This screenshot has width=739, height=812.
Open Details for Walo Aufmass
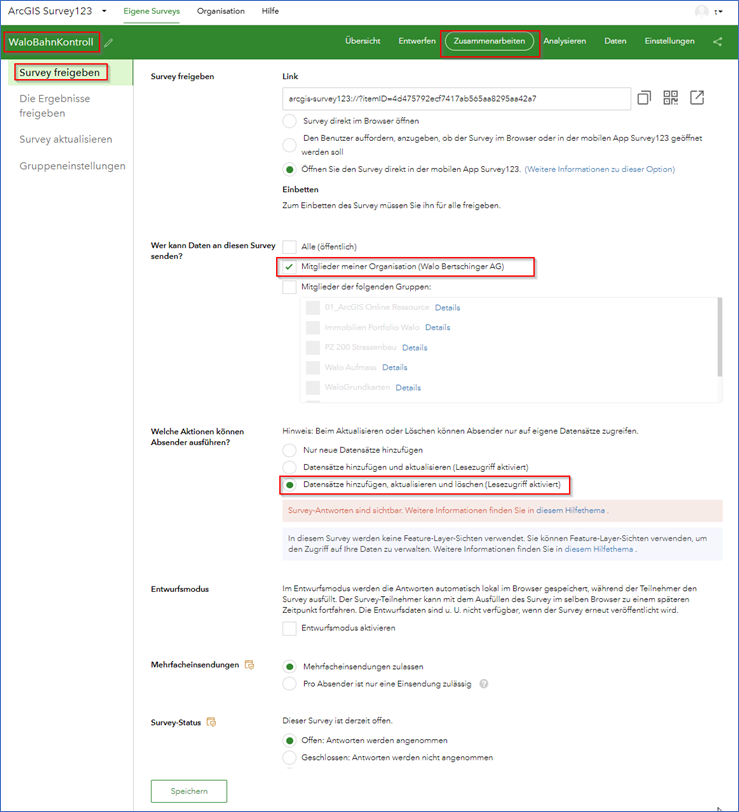[x=395, y=367]
